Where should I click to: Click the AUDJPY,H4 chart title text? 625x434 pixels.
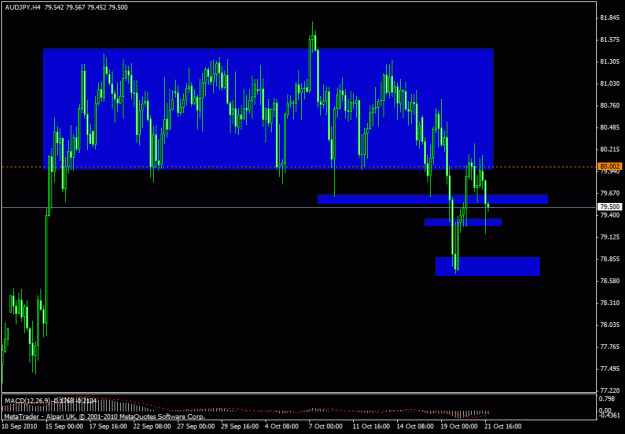(x=23, y=7)
